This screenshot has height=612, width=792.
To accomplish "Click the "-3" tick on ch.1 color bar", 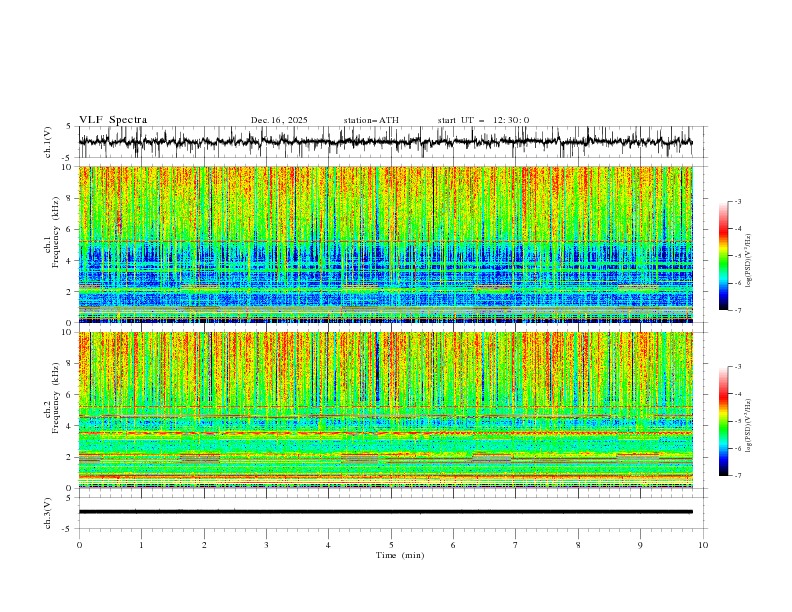I will pos(738,201).
